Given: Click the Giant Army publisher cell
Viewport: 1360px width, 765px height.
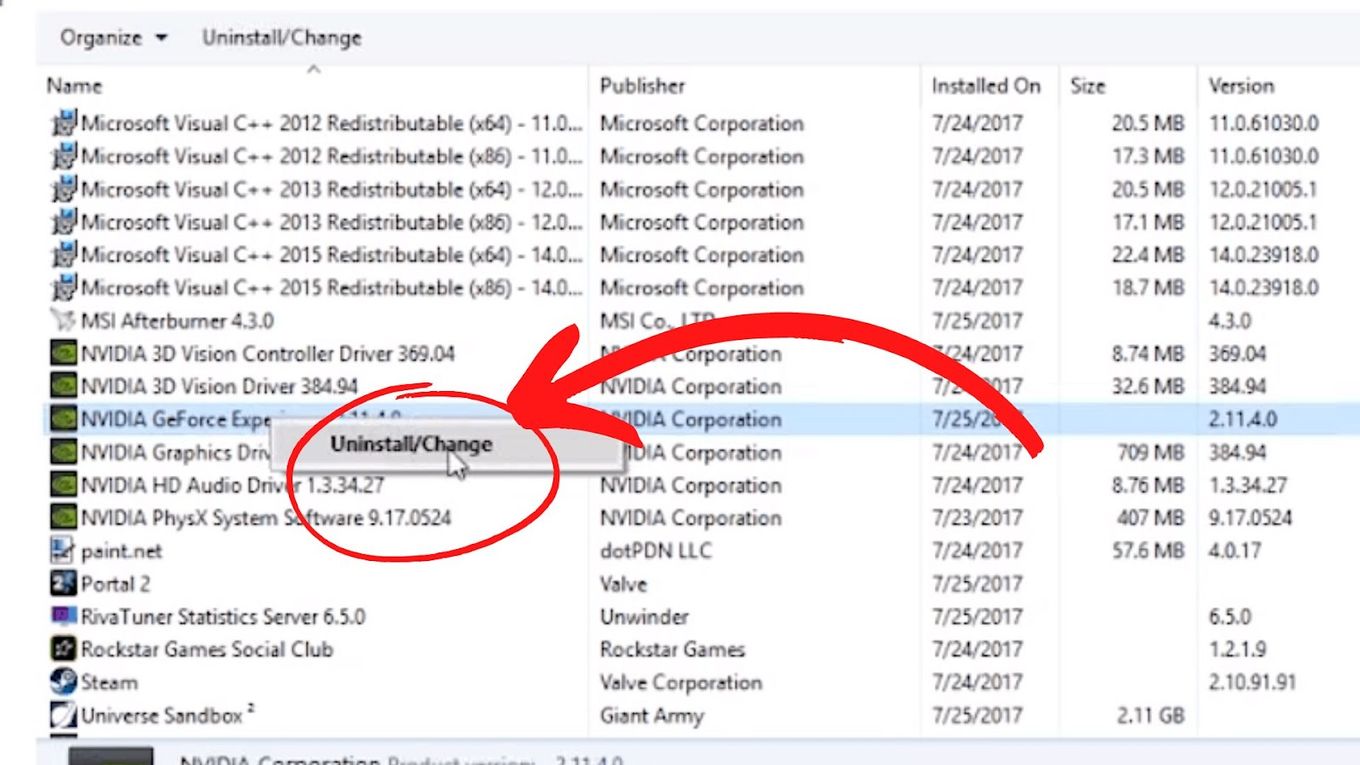Looking at the screenshot, I should click(x=652, y=716).
